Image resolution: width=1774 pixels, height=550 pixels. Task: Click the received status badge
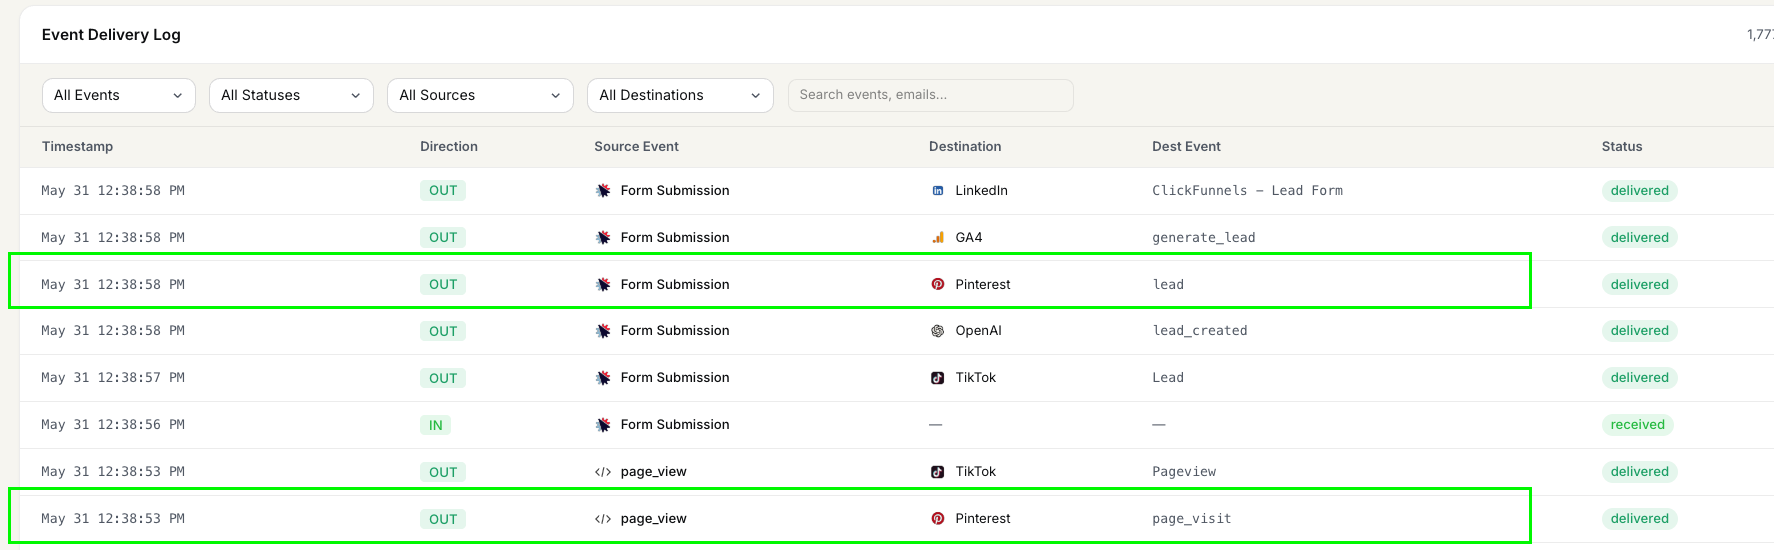pyautogui.click(x=1638, y=425)
